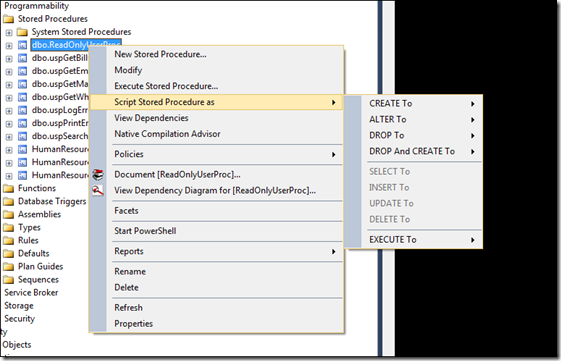Expand the dbo.uspGetBill node
The image size is (561, 361).
[x=9, y=59]
